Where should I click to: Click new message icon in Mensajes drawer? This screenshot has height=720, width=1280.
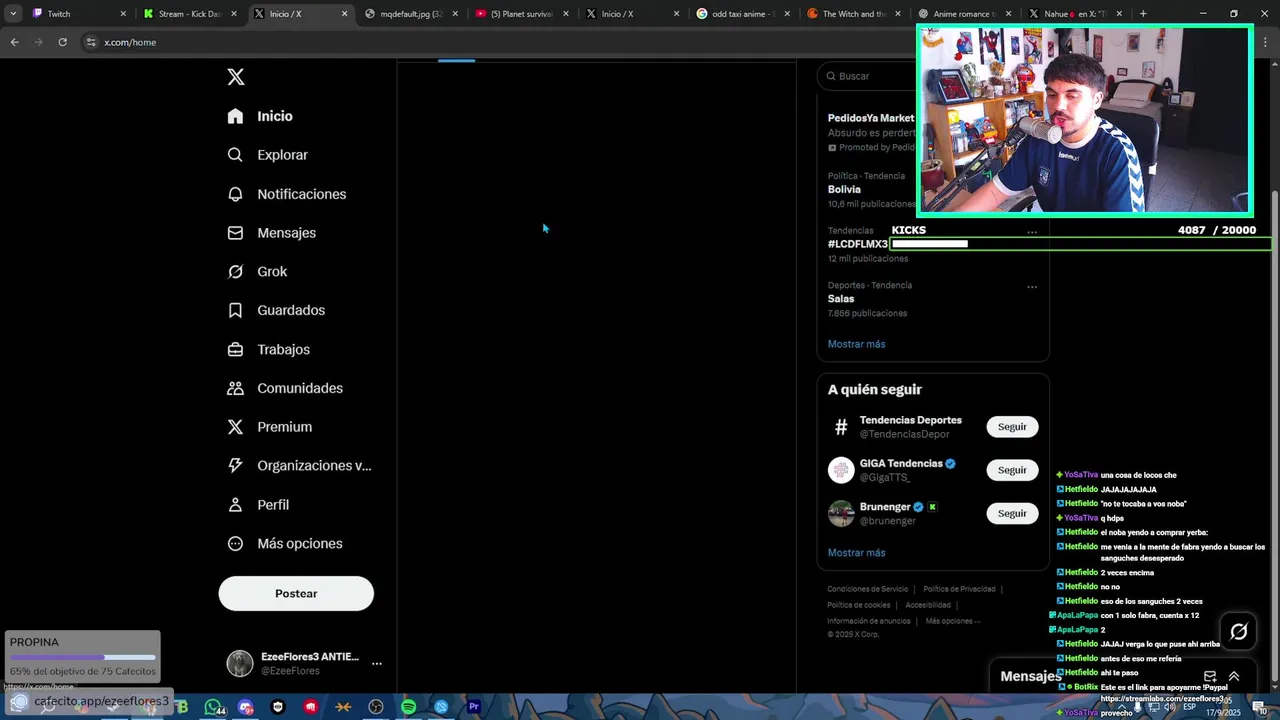[x=1210, y=676]
